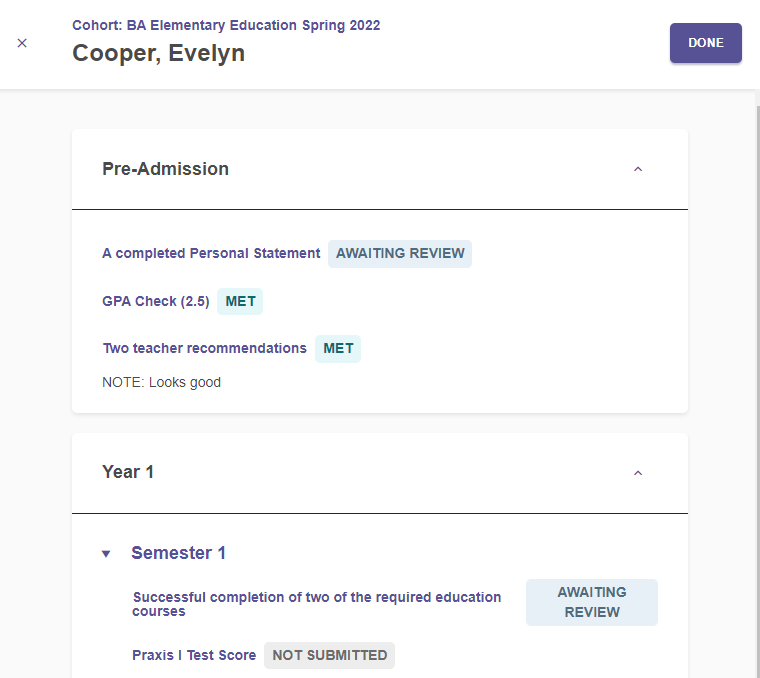Close the student panel with X icon
The height and width of the screenshot is (678, 760).
coord(22,43)
